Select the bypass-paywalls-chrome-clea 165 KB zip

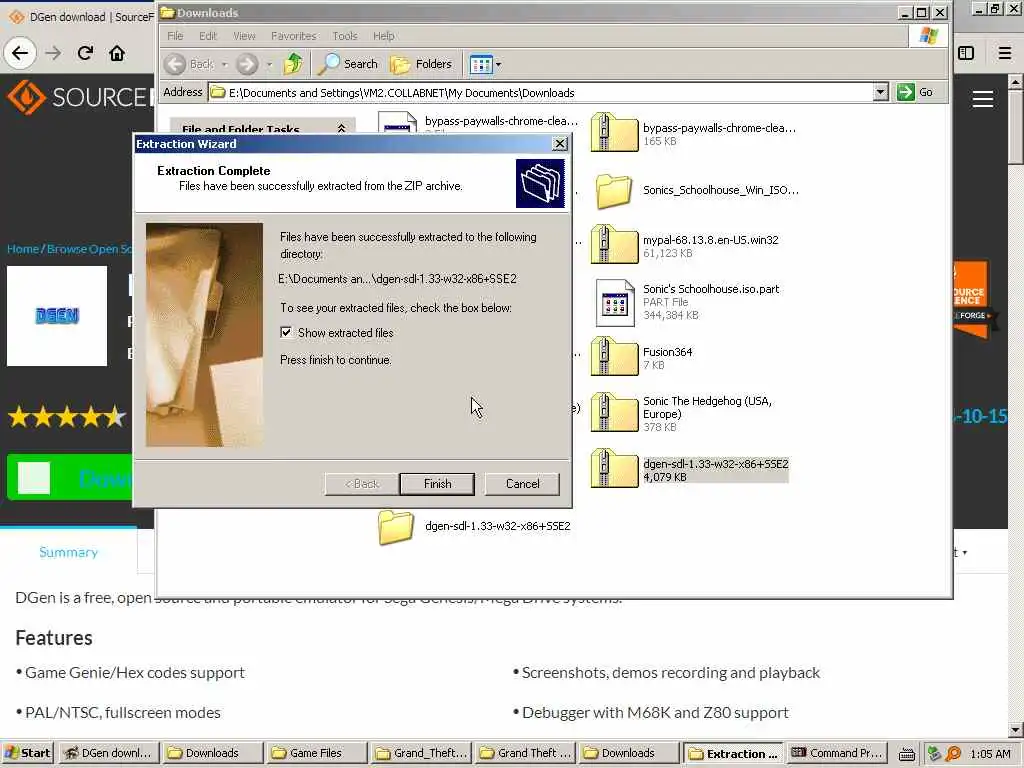694,133
